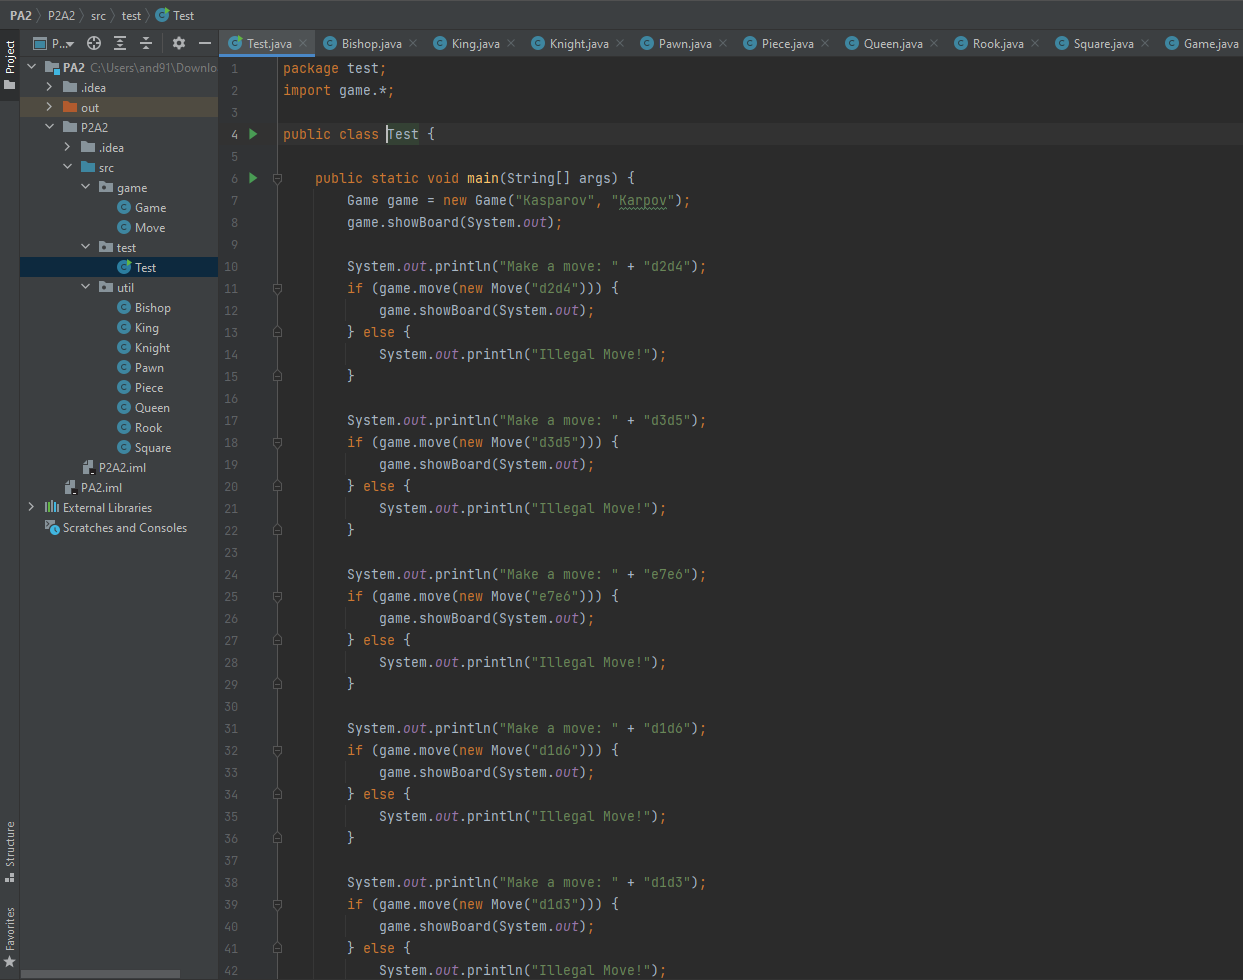
Task: Open the Structure tool window on the left edge
Action: [x=10, y=850]
